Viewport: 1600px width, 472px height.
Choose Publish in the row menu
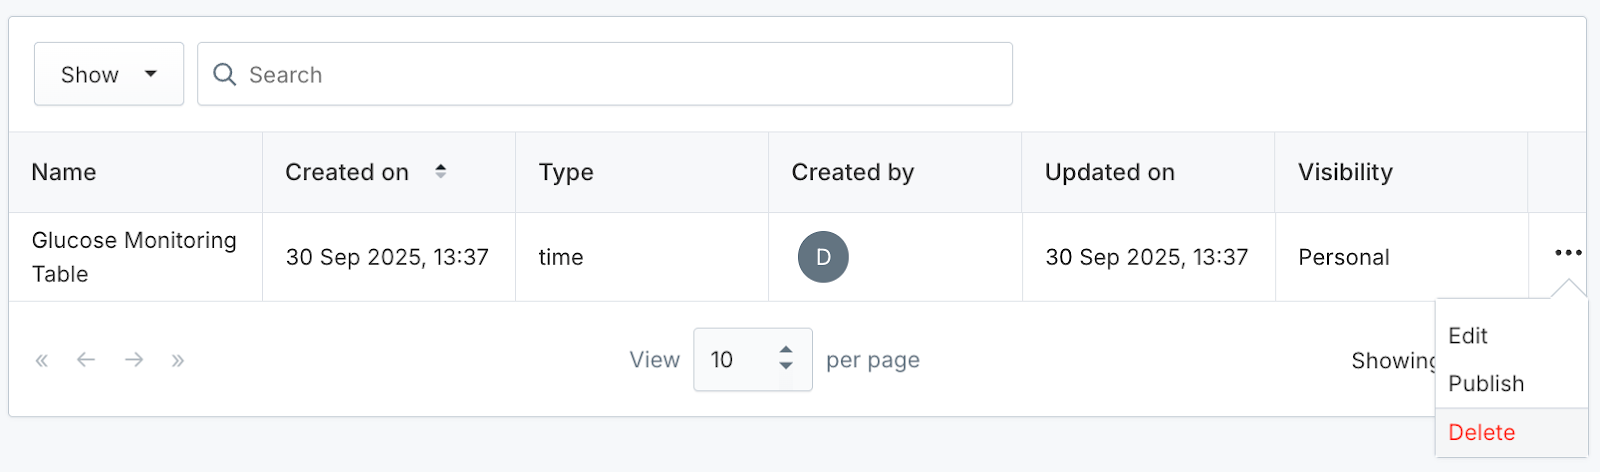pyautogui.click(x=1486, y=384)
